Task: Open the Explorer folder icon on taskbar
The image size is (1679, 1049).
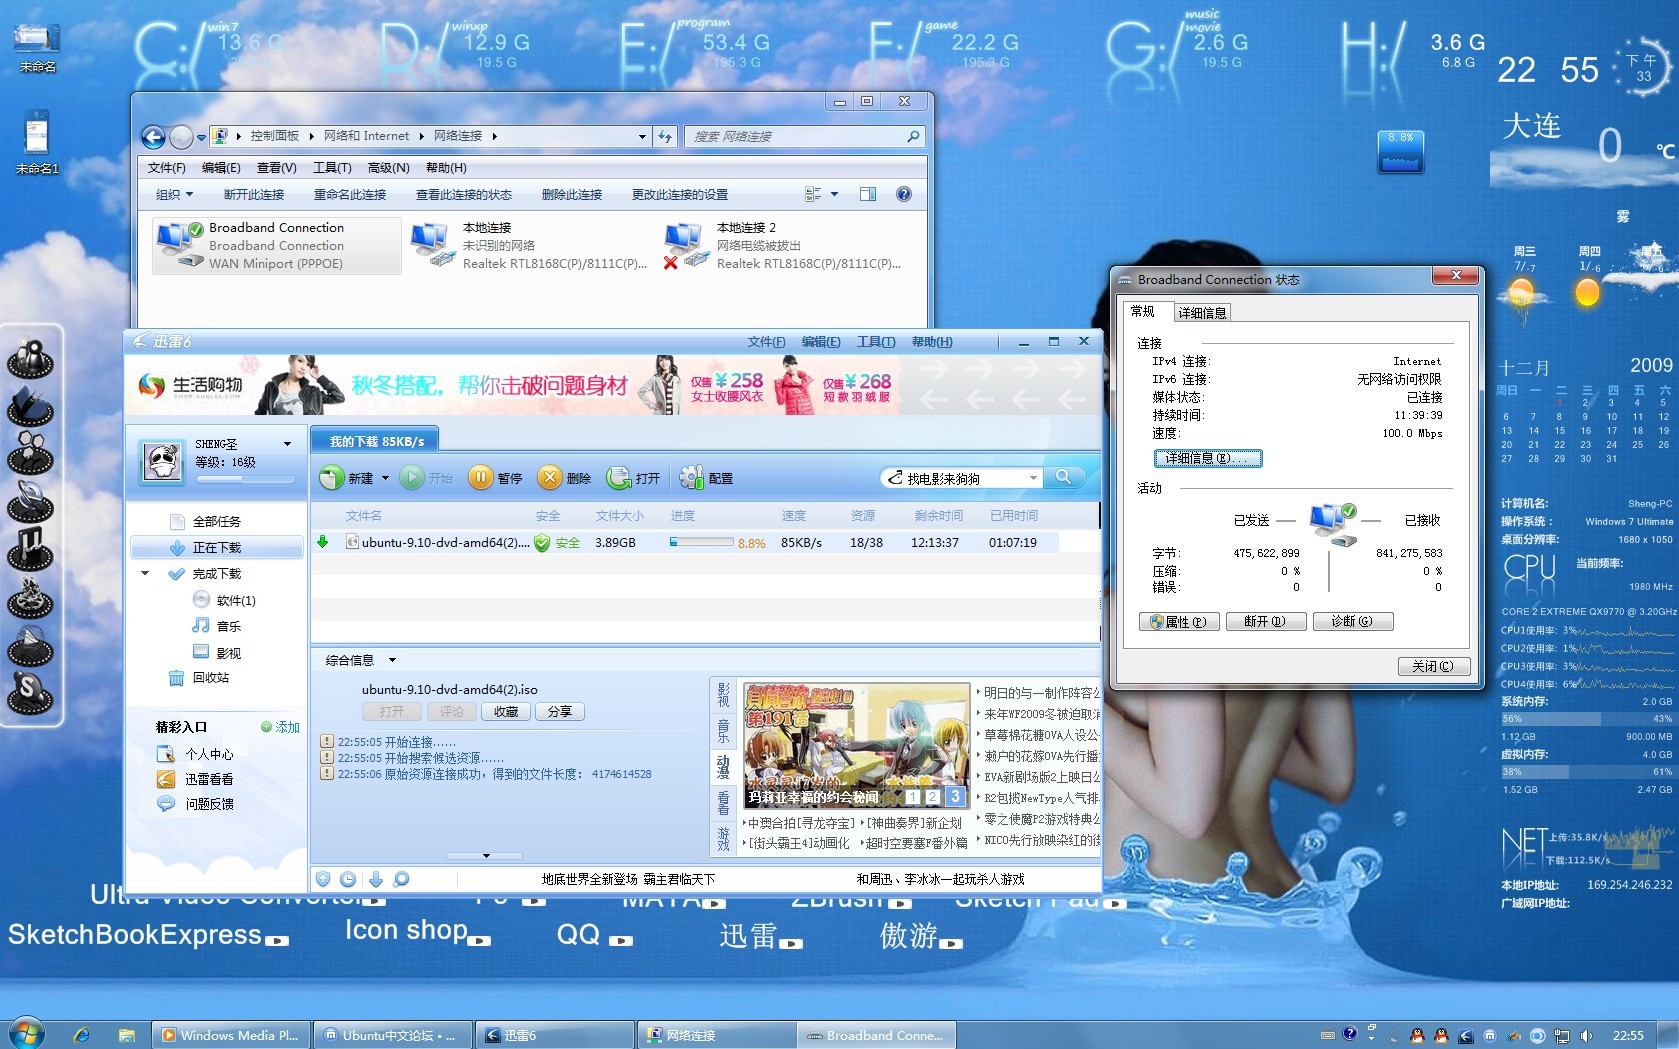Action: tap(126, 1035)
